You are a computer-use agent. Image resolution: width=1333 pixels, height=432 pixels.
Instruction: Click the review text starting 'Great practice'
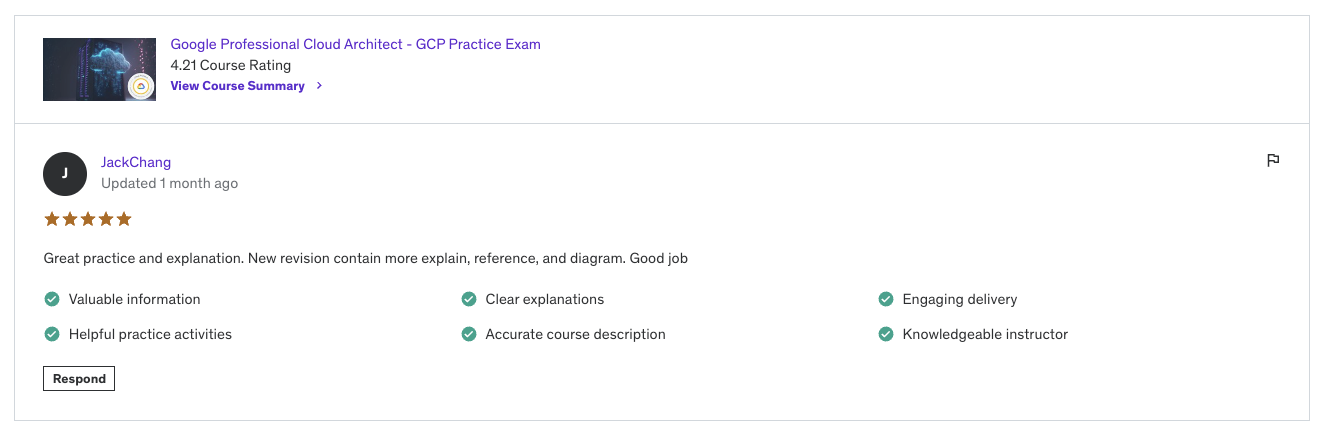[365, 258]
